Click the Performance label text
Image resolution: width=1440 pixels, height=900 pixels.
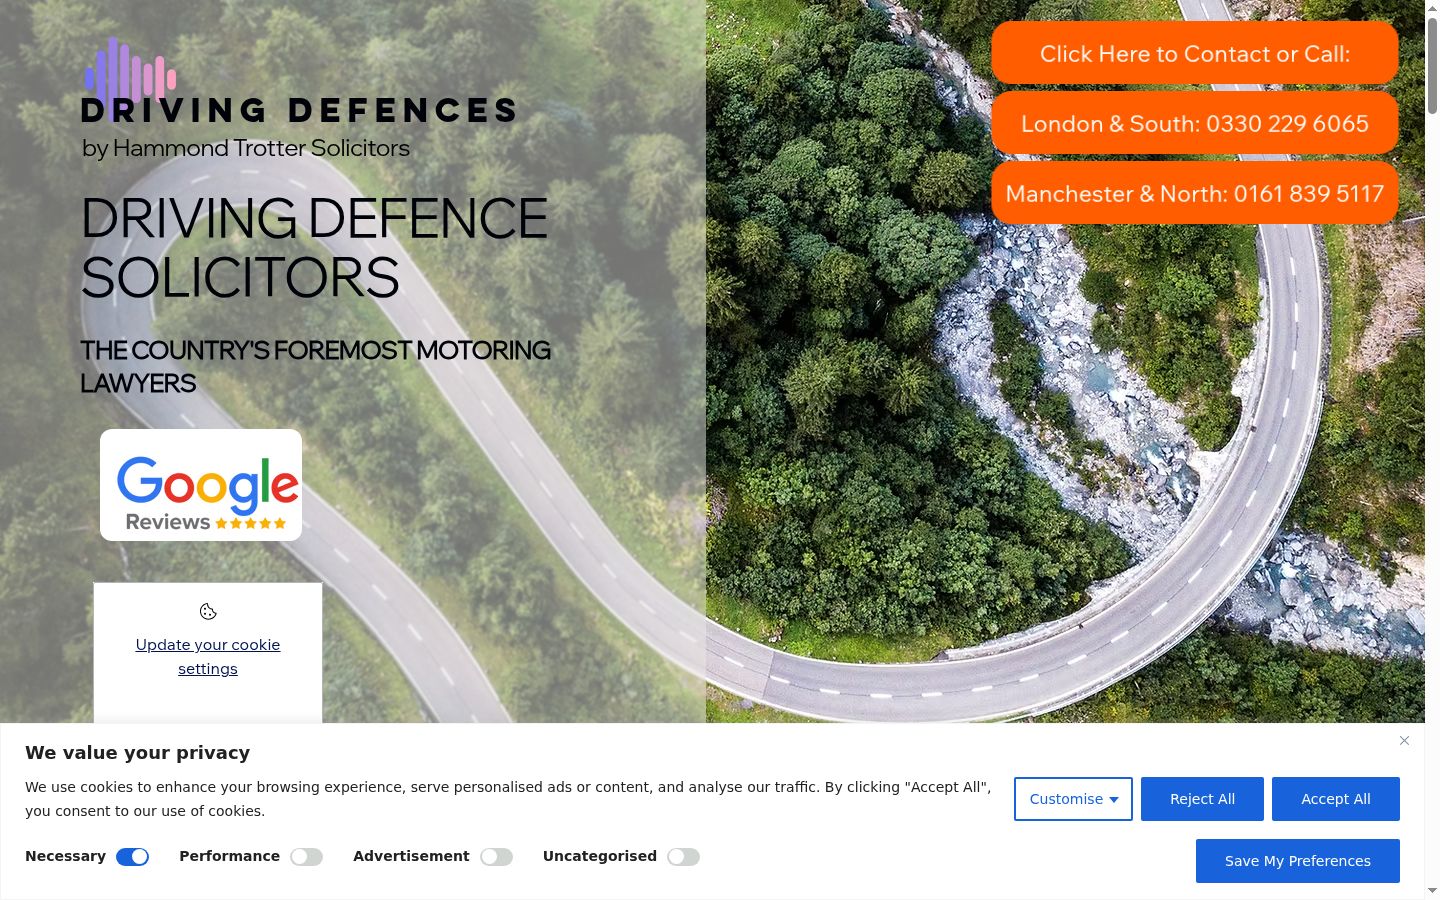[x=229, y=856]
